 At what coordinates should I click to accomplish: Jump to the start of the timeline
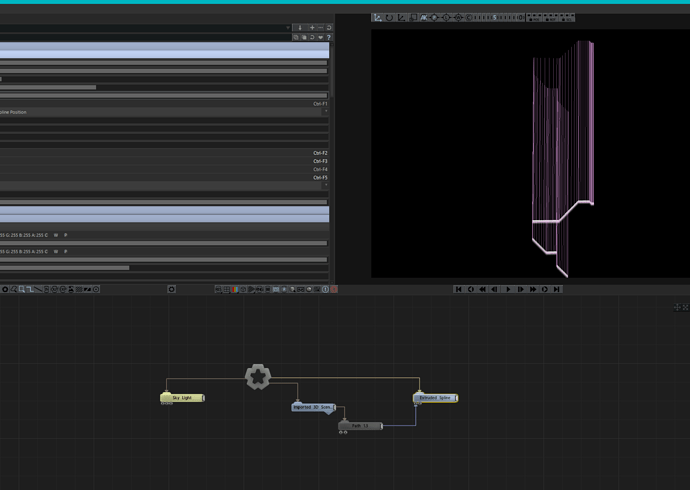(459, 289)
